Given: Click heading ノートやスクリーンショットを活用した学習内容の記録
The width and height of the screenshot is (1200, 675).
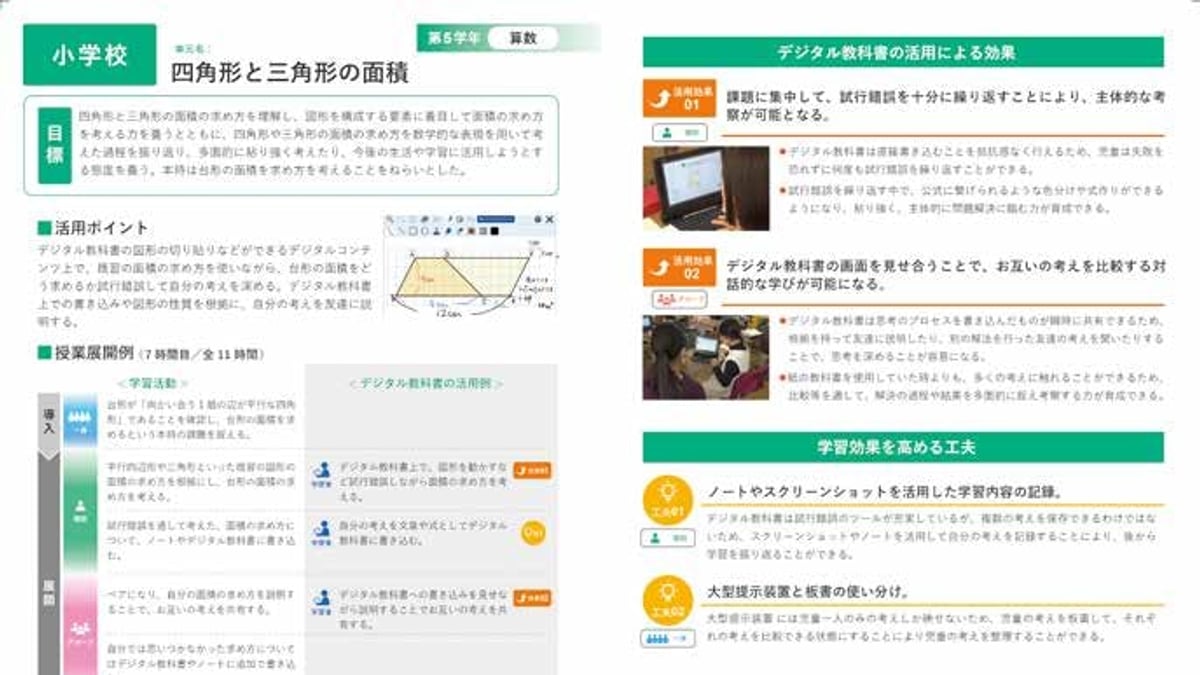Looking at the screenshot, I should tap(885, 492).
